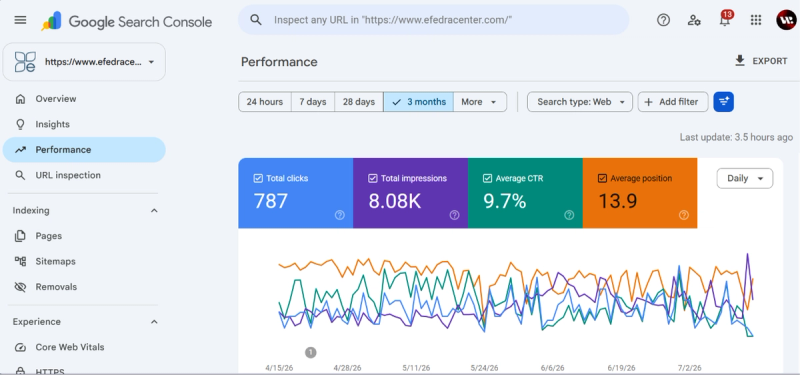The image size is (800, 375).
Task: Click the URL inspection magnifier icon
Action: click(20, 176)
